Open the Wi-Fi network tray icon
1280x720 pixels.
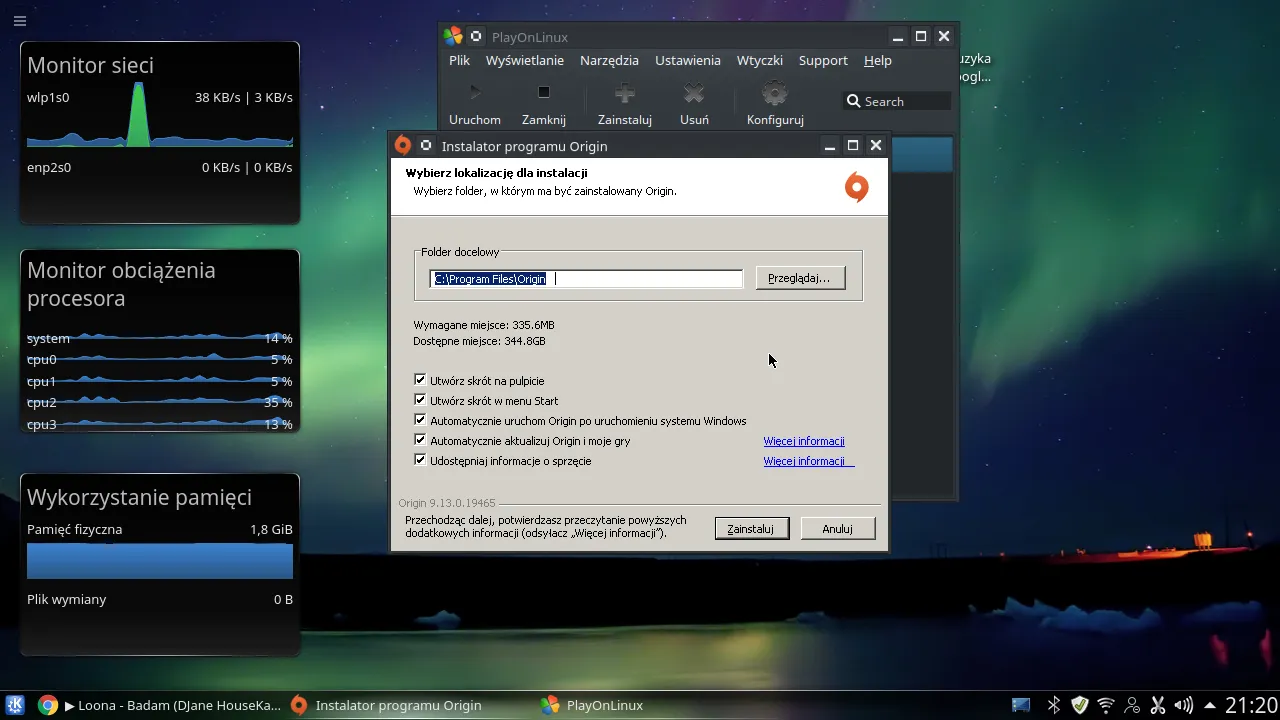1106,705
